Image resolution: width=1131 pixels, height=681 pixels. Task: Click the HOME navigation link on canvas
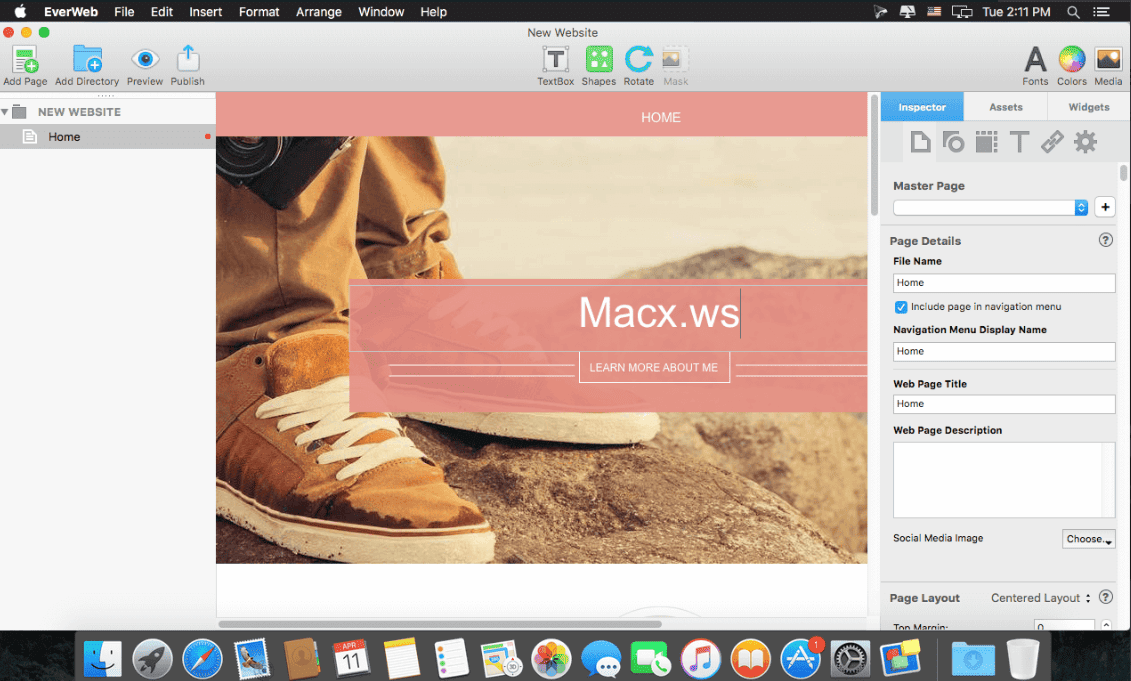(661, 118)
